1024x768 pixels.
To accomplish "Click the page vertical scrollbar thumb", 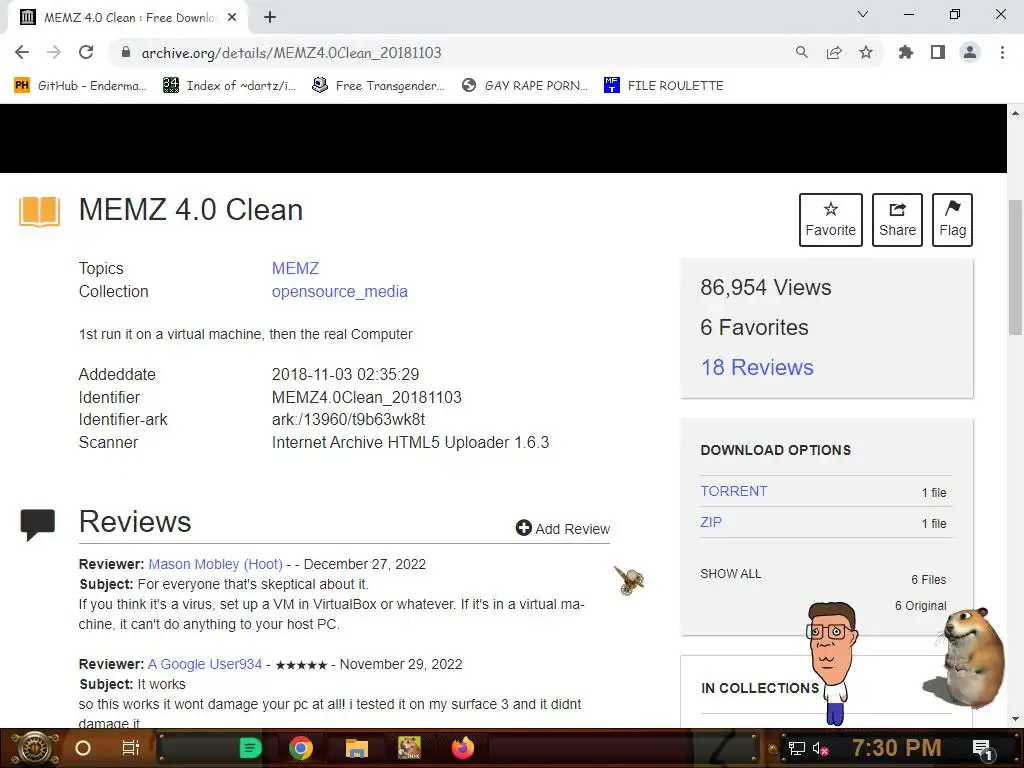I will coord(1015,267).
